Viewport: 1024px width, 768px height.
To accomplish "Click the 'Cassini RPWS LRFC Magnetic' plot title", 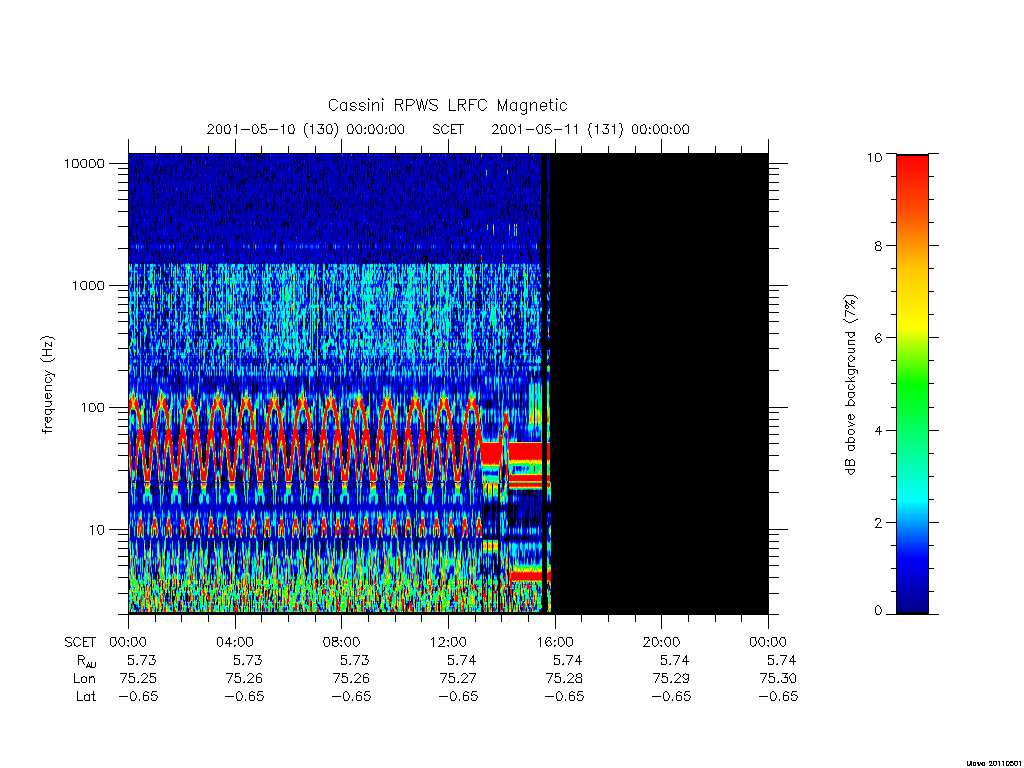I will (x=447, y=105).
